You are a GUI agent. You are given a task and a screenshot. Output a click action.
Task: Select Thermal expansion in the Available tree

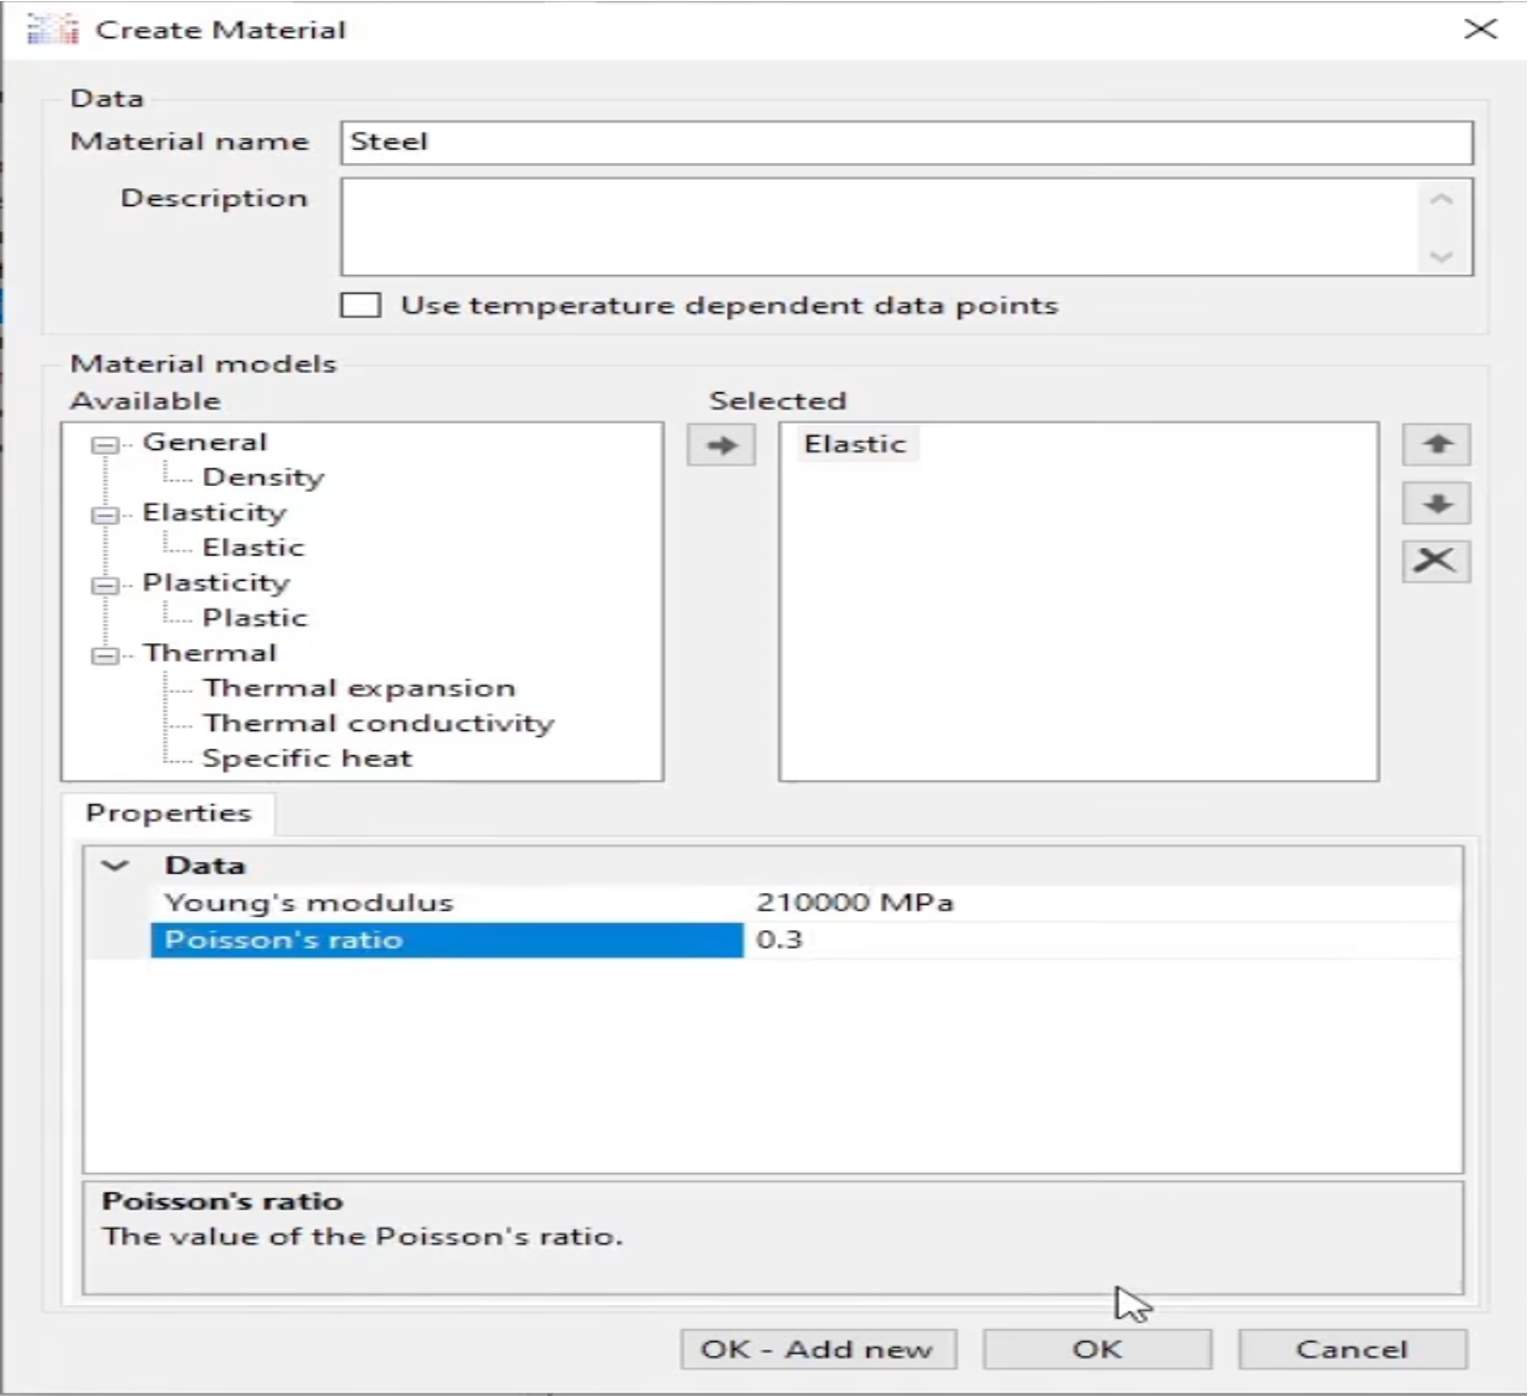359,689
